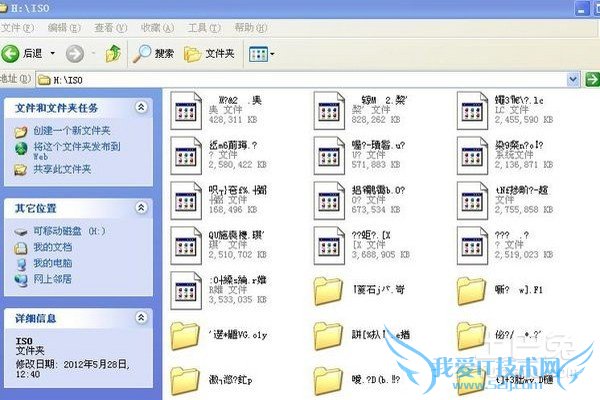Screen dimensions: 600x400
Task: Open the 文件(F) menu
Action: pyautogui.click(x=17, y=28)
